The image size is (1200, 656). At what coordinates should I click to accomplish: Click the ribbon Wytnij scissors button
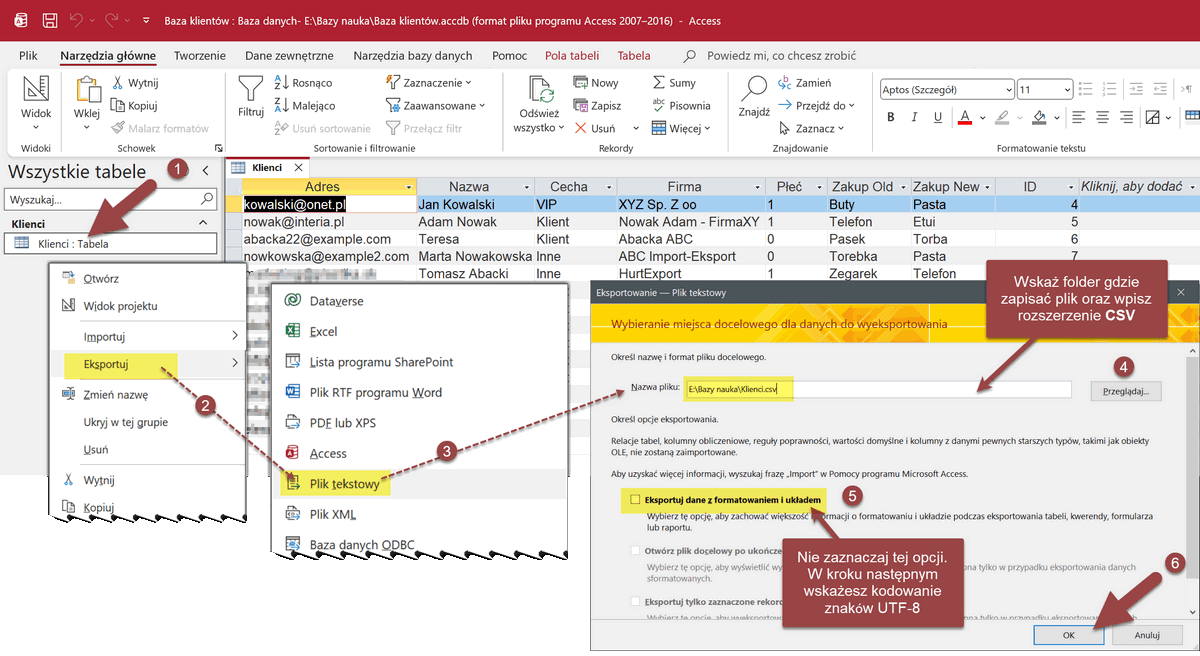click(x=135, y=83)
